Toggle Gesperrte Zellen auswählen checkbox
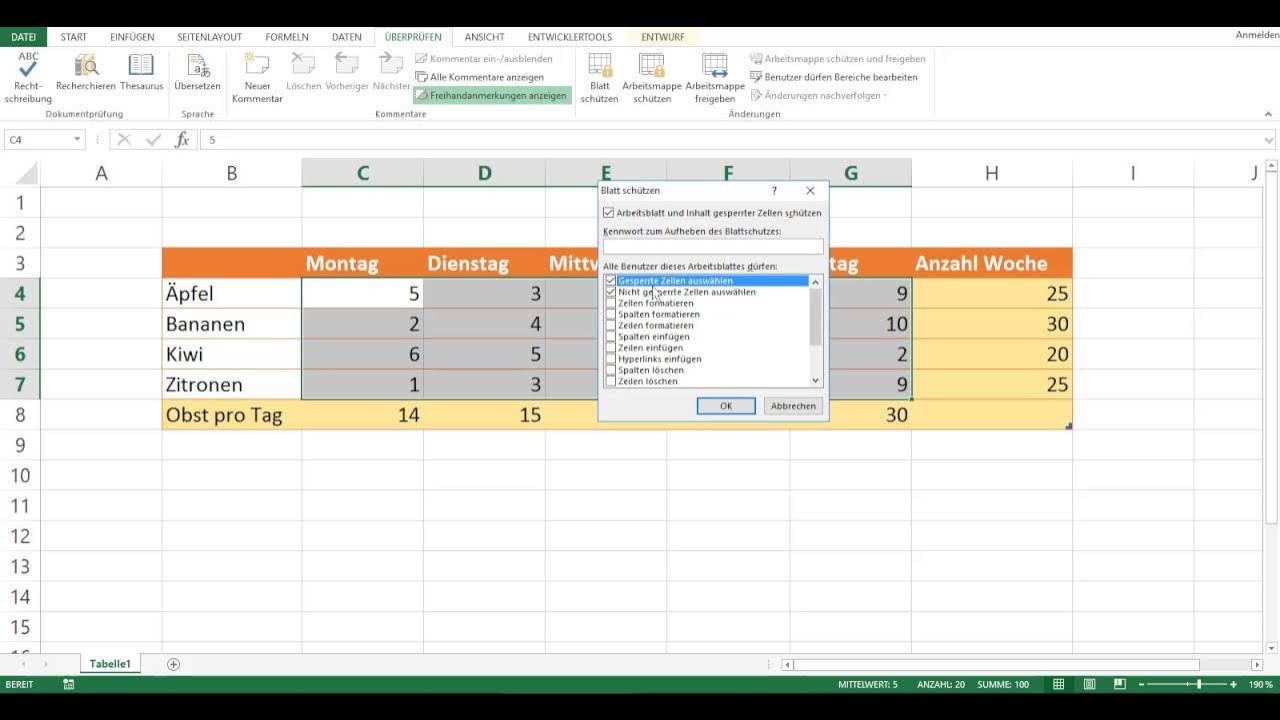Viewport: 1280px width, 720px height. pyautogui.click(x=611, y=281)
